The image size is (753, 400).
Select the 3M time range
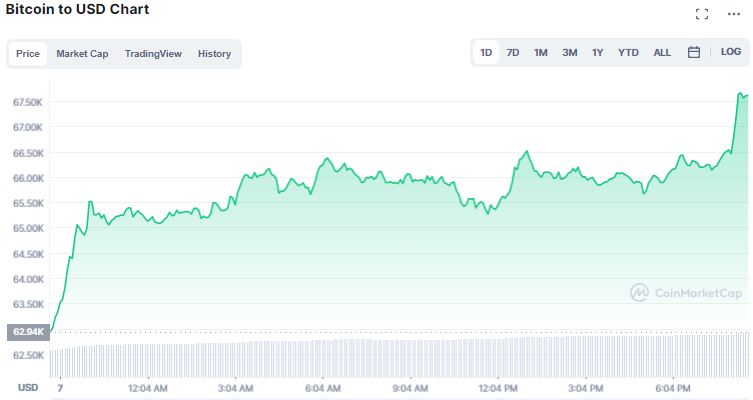coord(570,52)
